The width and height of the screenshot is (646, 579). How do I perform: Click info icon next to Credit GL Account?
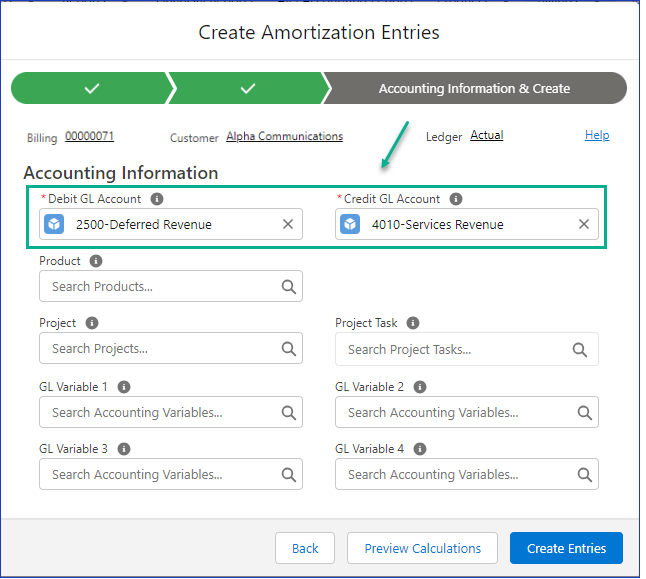[456, 199]
